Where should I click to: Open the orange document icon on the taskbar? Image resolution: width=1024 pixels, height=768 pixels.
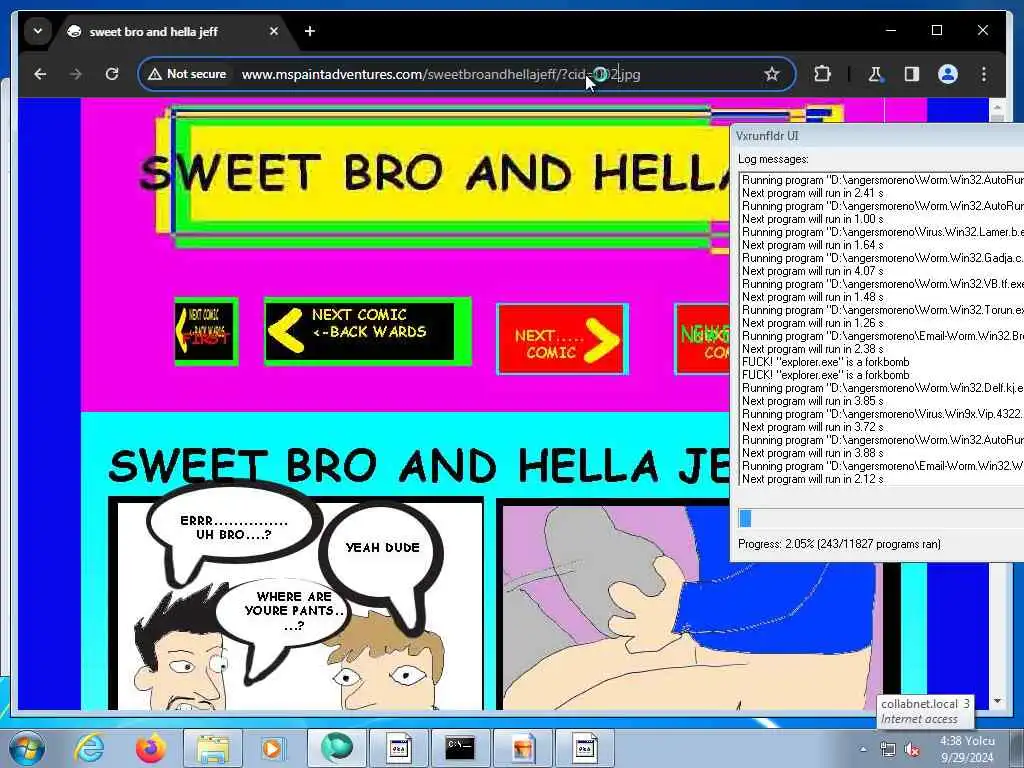pyautogui.click(x=522, y=748)
